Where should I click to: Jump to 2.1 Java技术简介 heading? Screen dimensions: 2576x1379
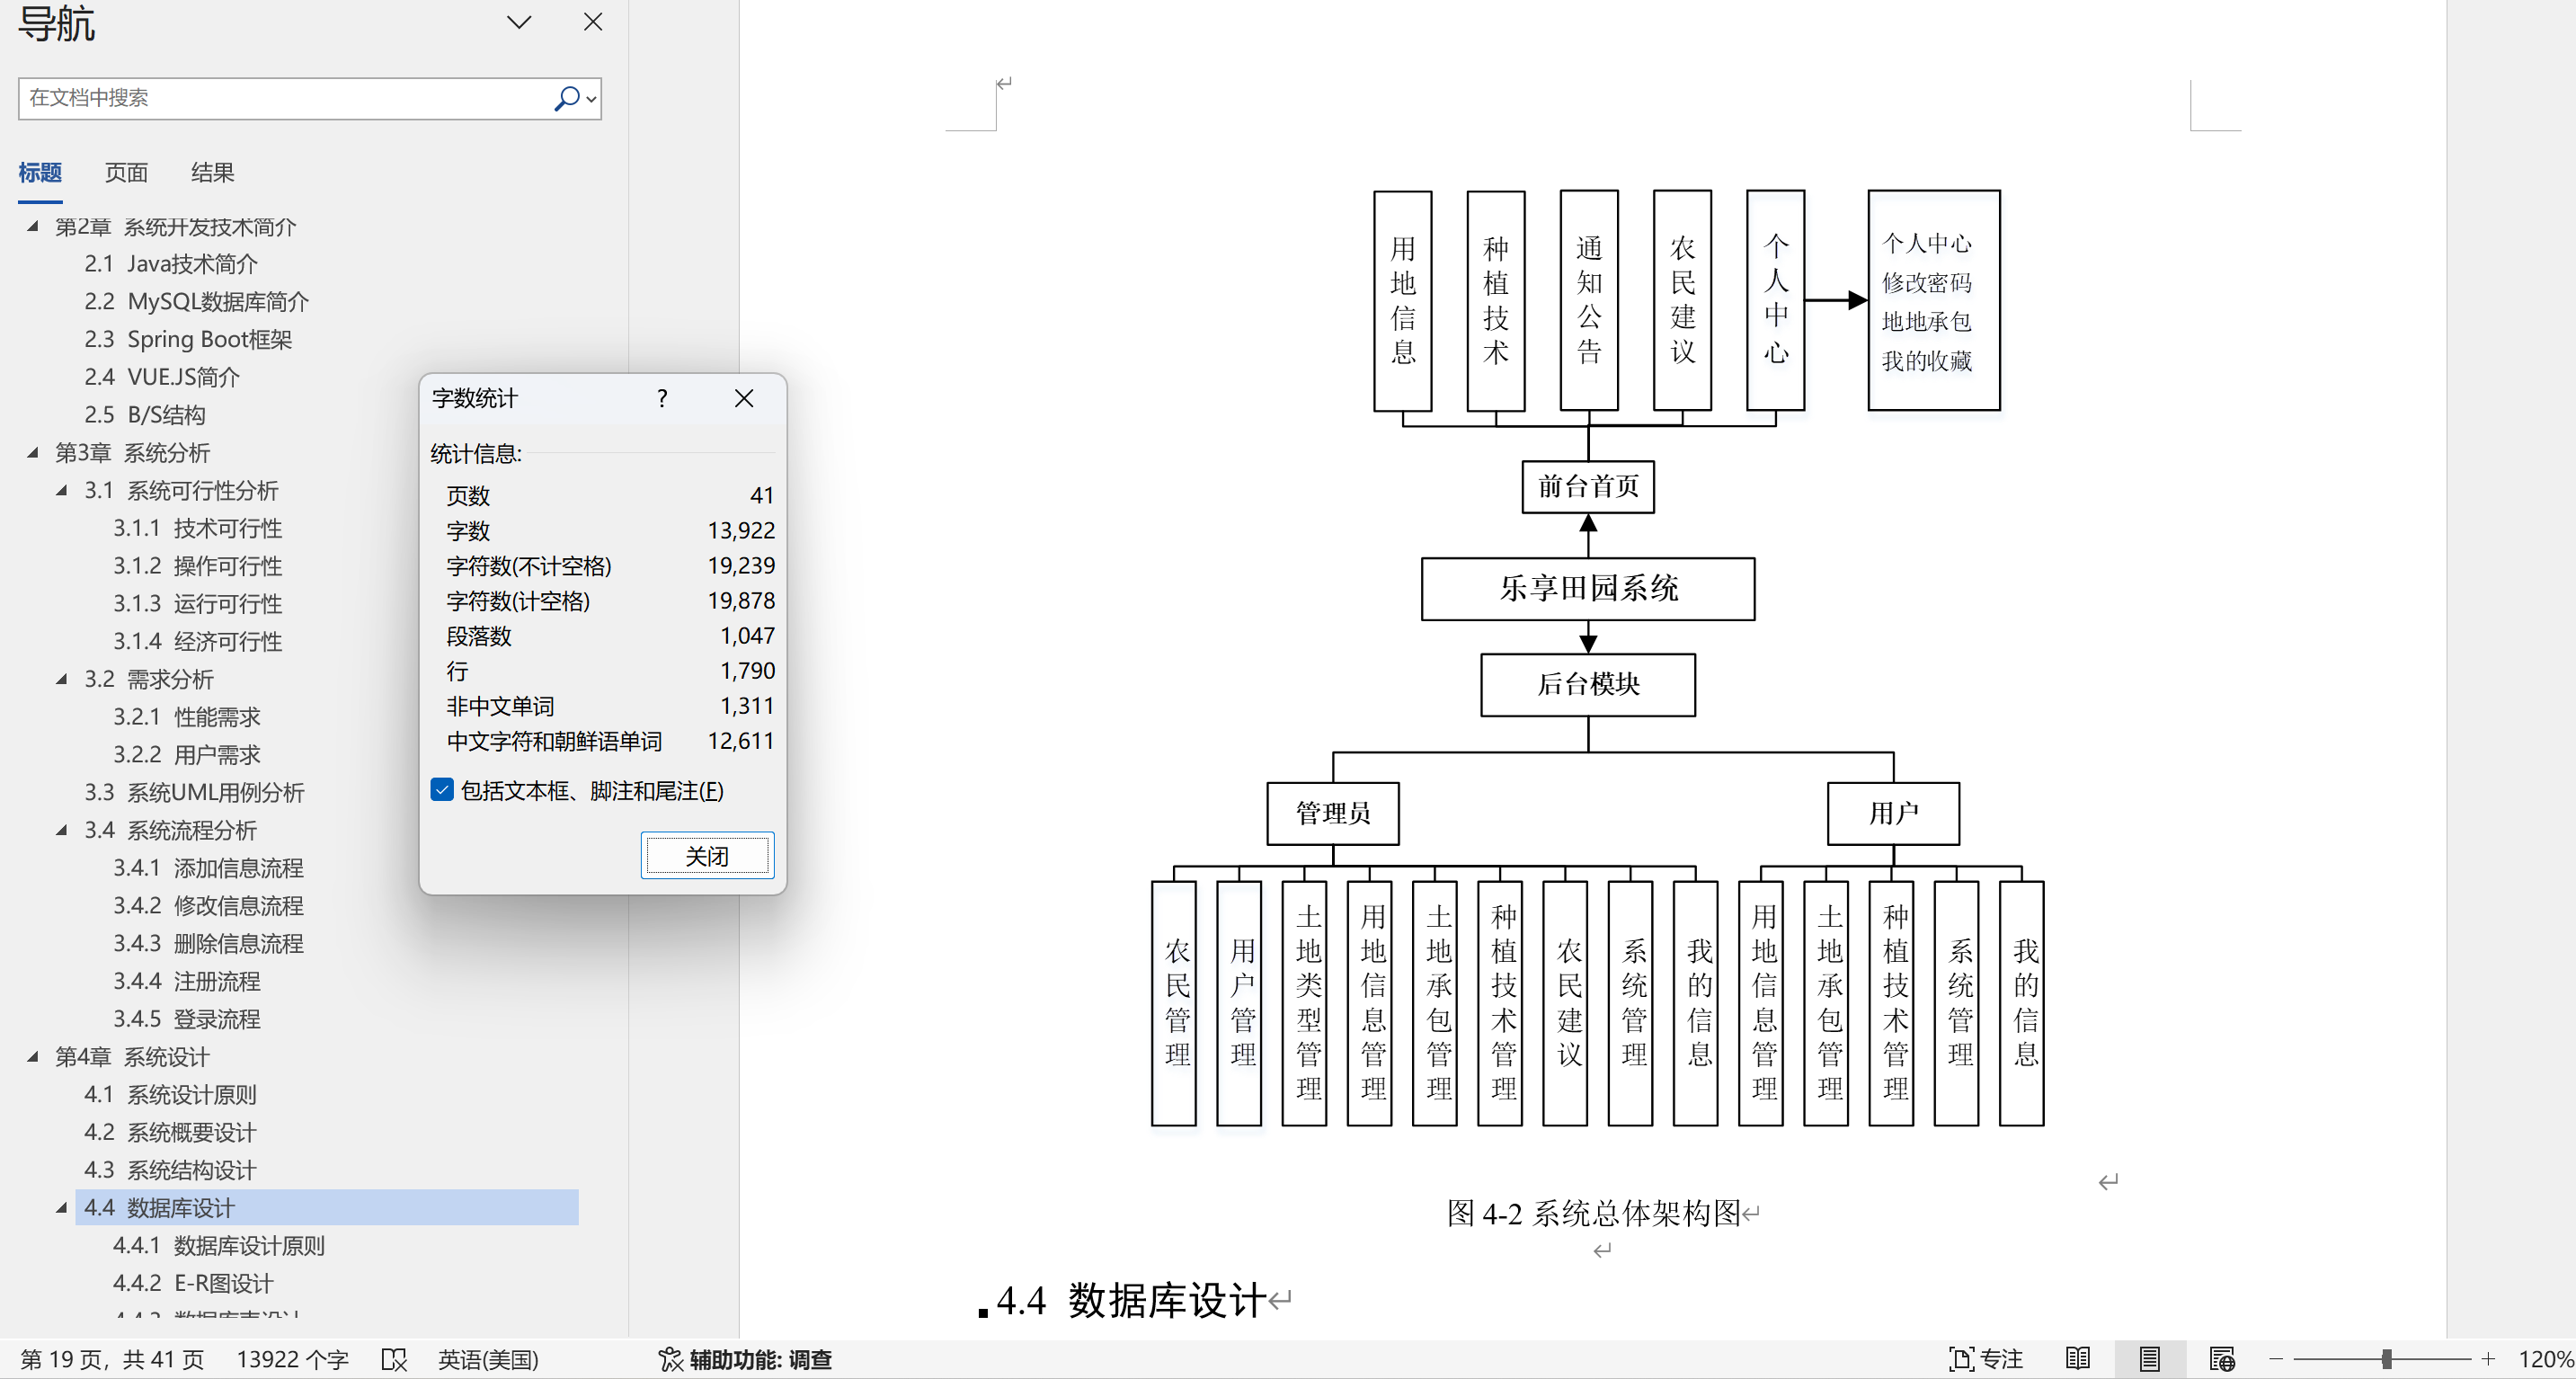pos(171,264)
